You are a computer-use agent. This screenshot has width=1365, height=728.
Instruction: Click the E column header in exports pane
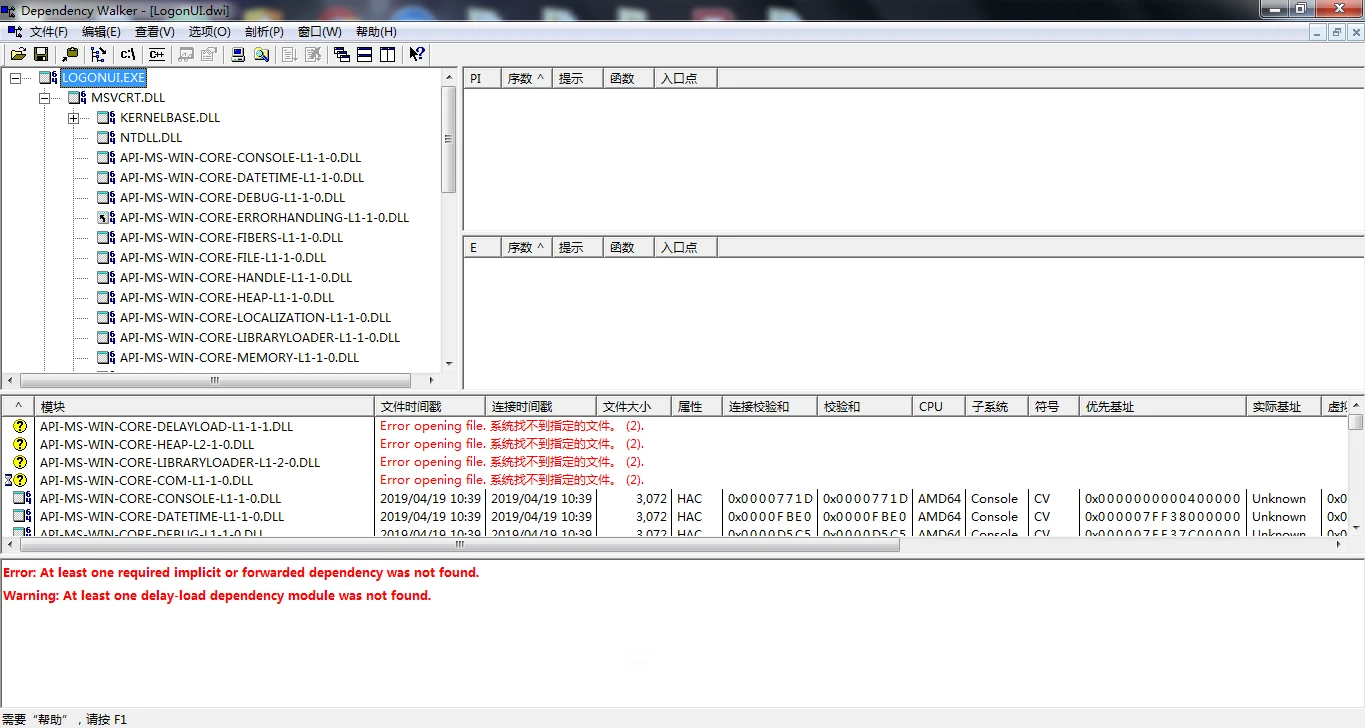(x=482, y=247)
